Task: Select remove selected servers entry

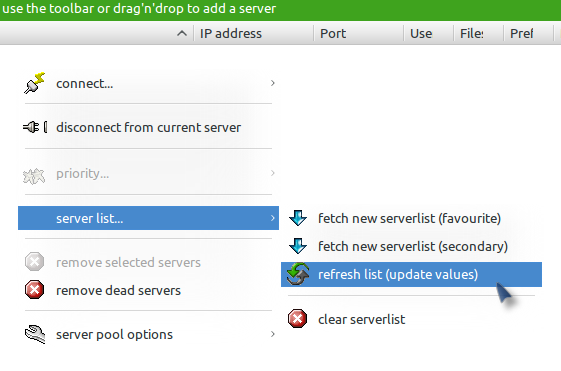Action: [148, 262]
